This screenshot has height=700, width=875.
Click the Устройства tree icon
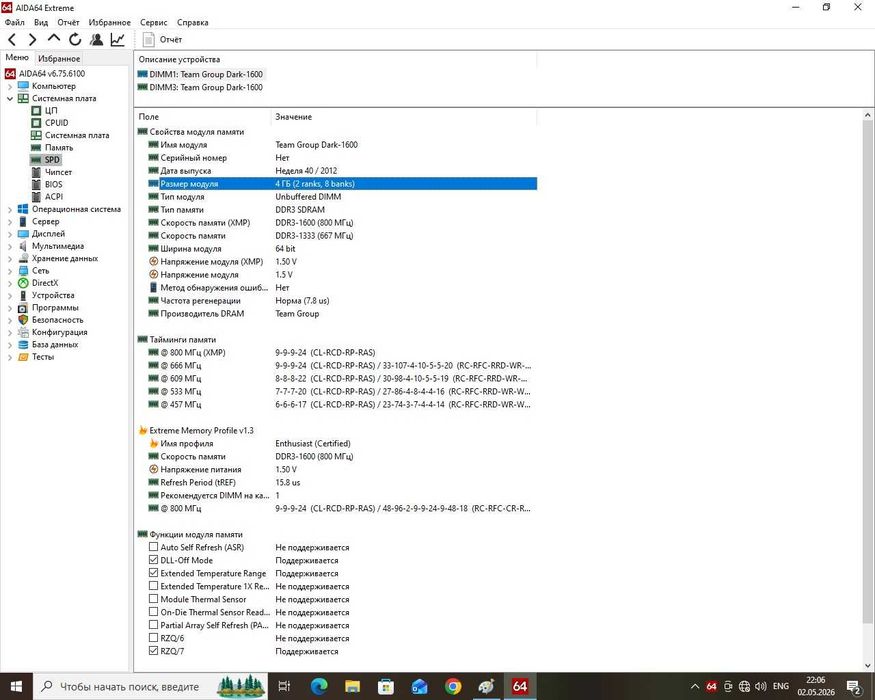click(23, 295)
